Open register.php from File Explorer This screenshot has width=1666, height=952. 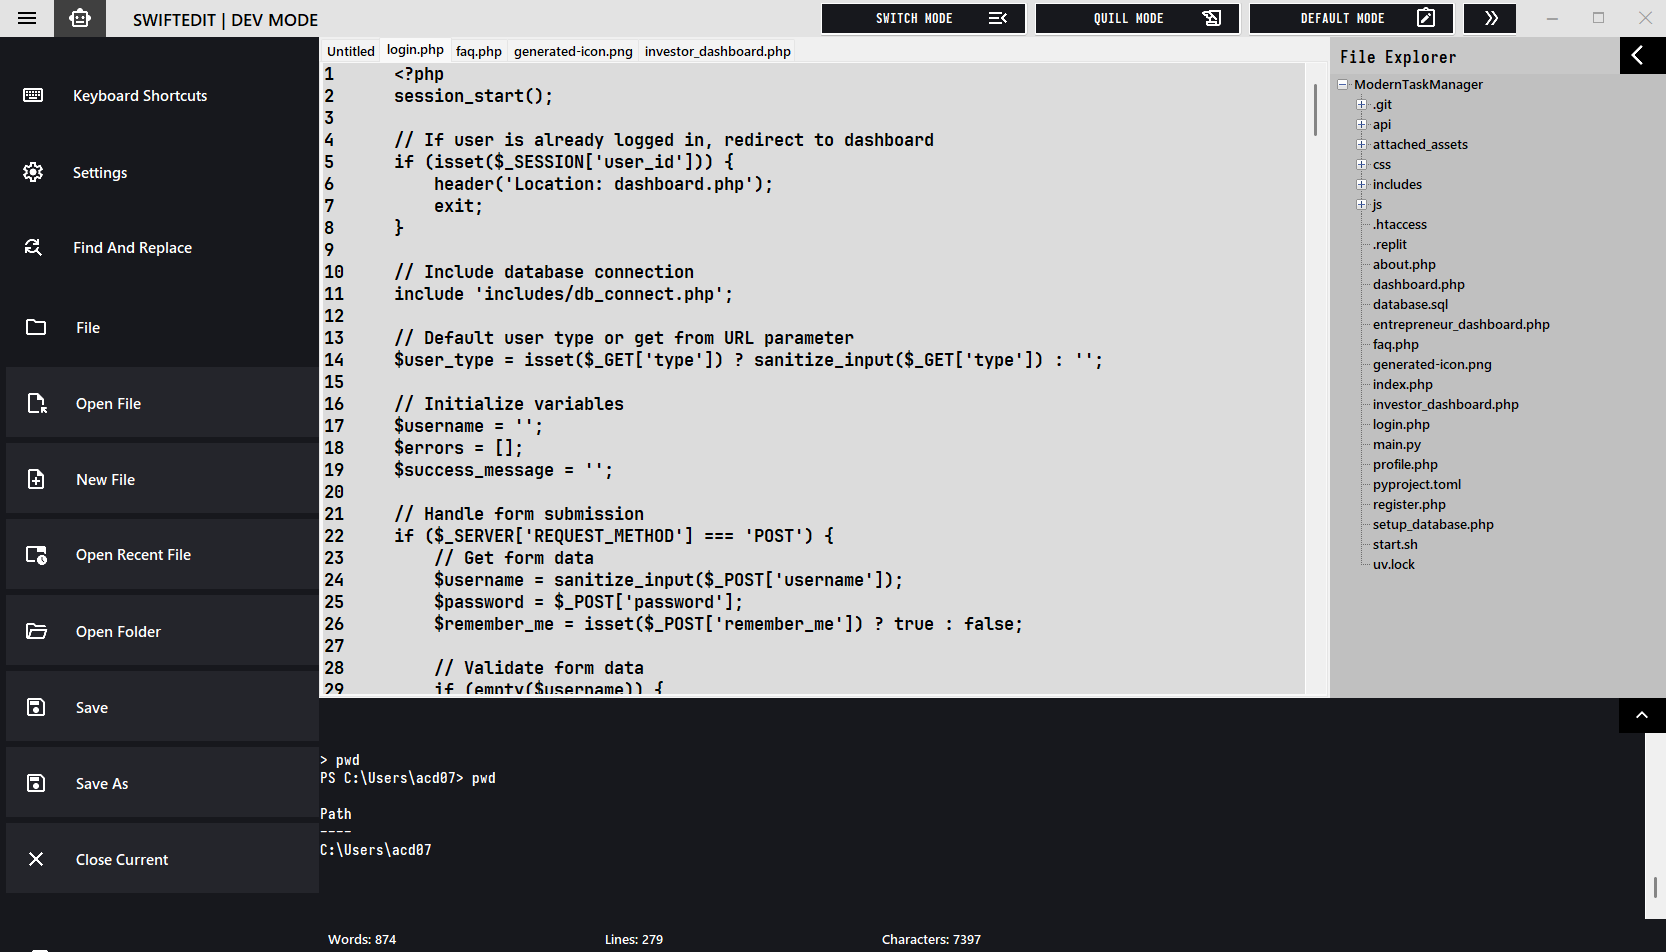click(1408, 504)
